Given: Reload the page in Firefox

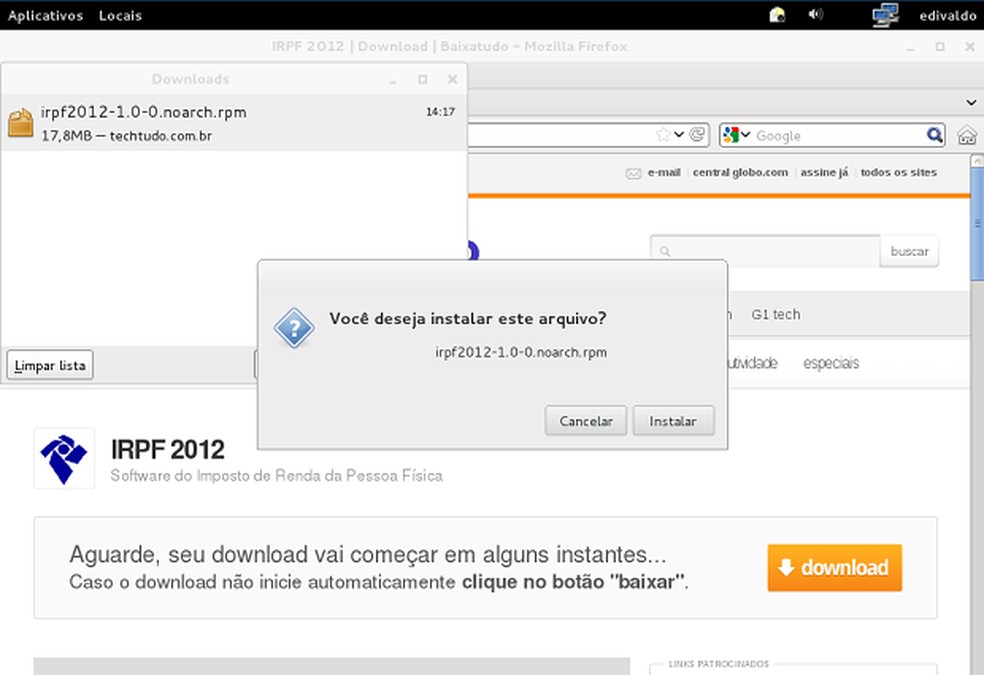Looking at the screenshot, I should 697,134.
